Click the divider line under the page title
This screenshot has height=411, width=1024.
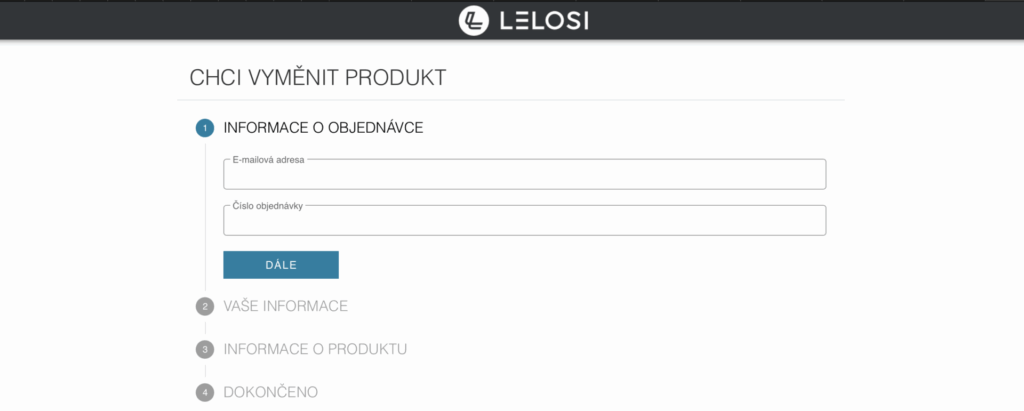click(511, 100)
